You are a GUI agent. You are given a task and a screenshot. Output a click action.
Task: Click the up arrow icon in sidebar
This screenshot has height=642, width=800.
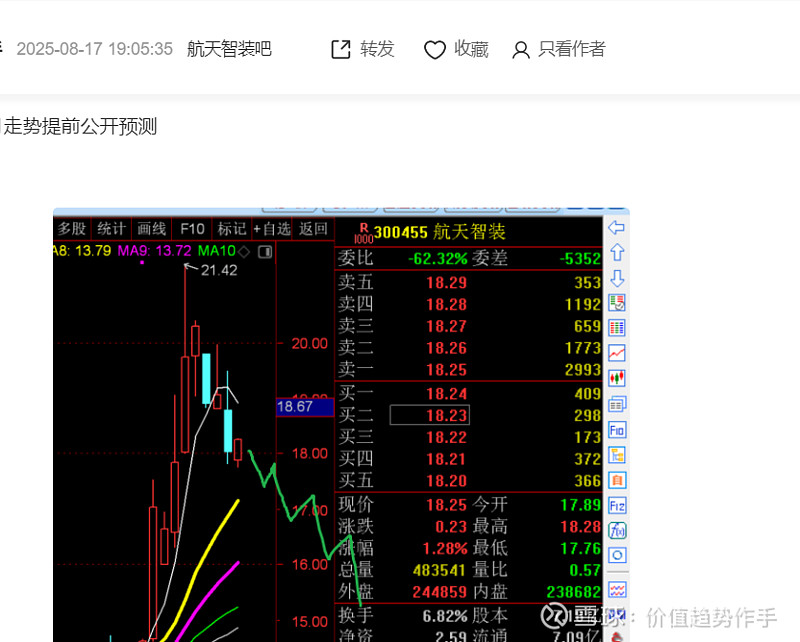[x=617, y=252]
